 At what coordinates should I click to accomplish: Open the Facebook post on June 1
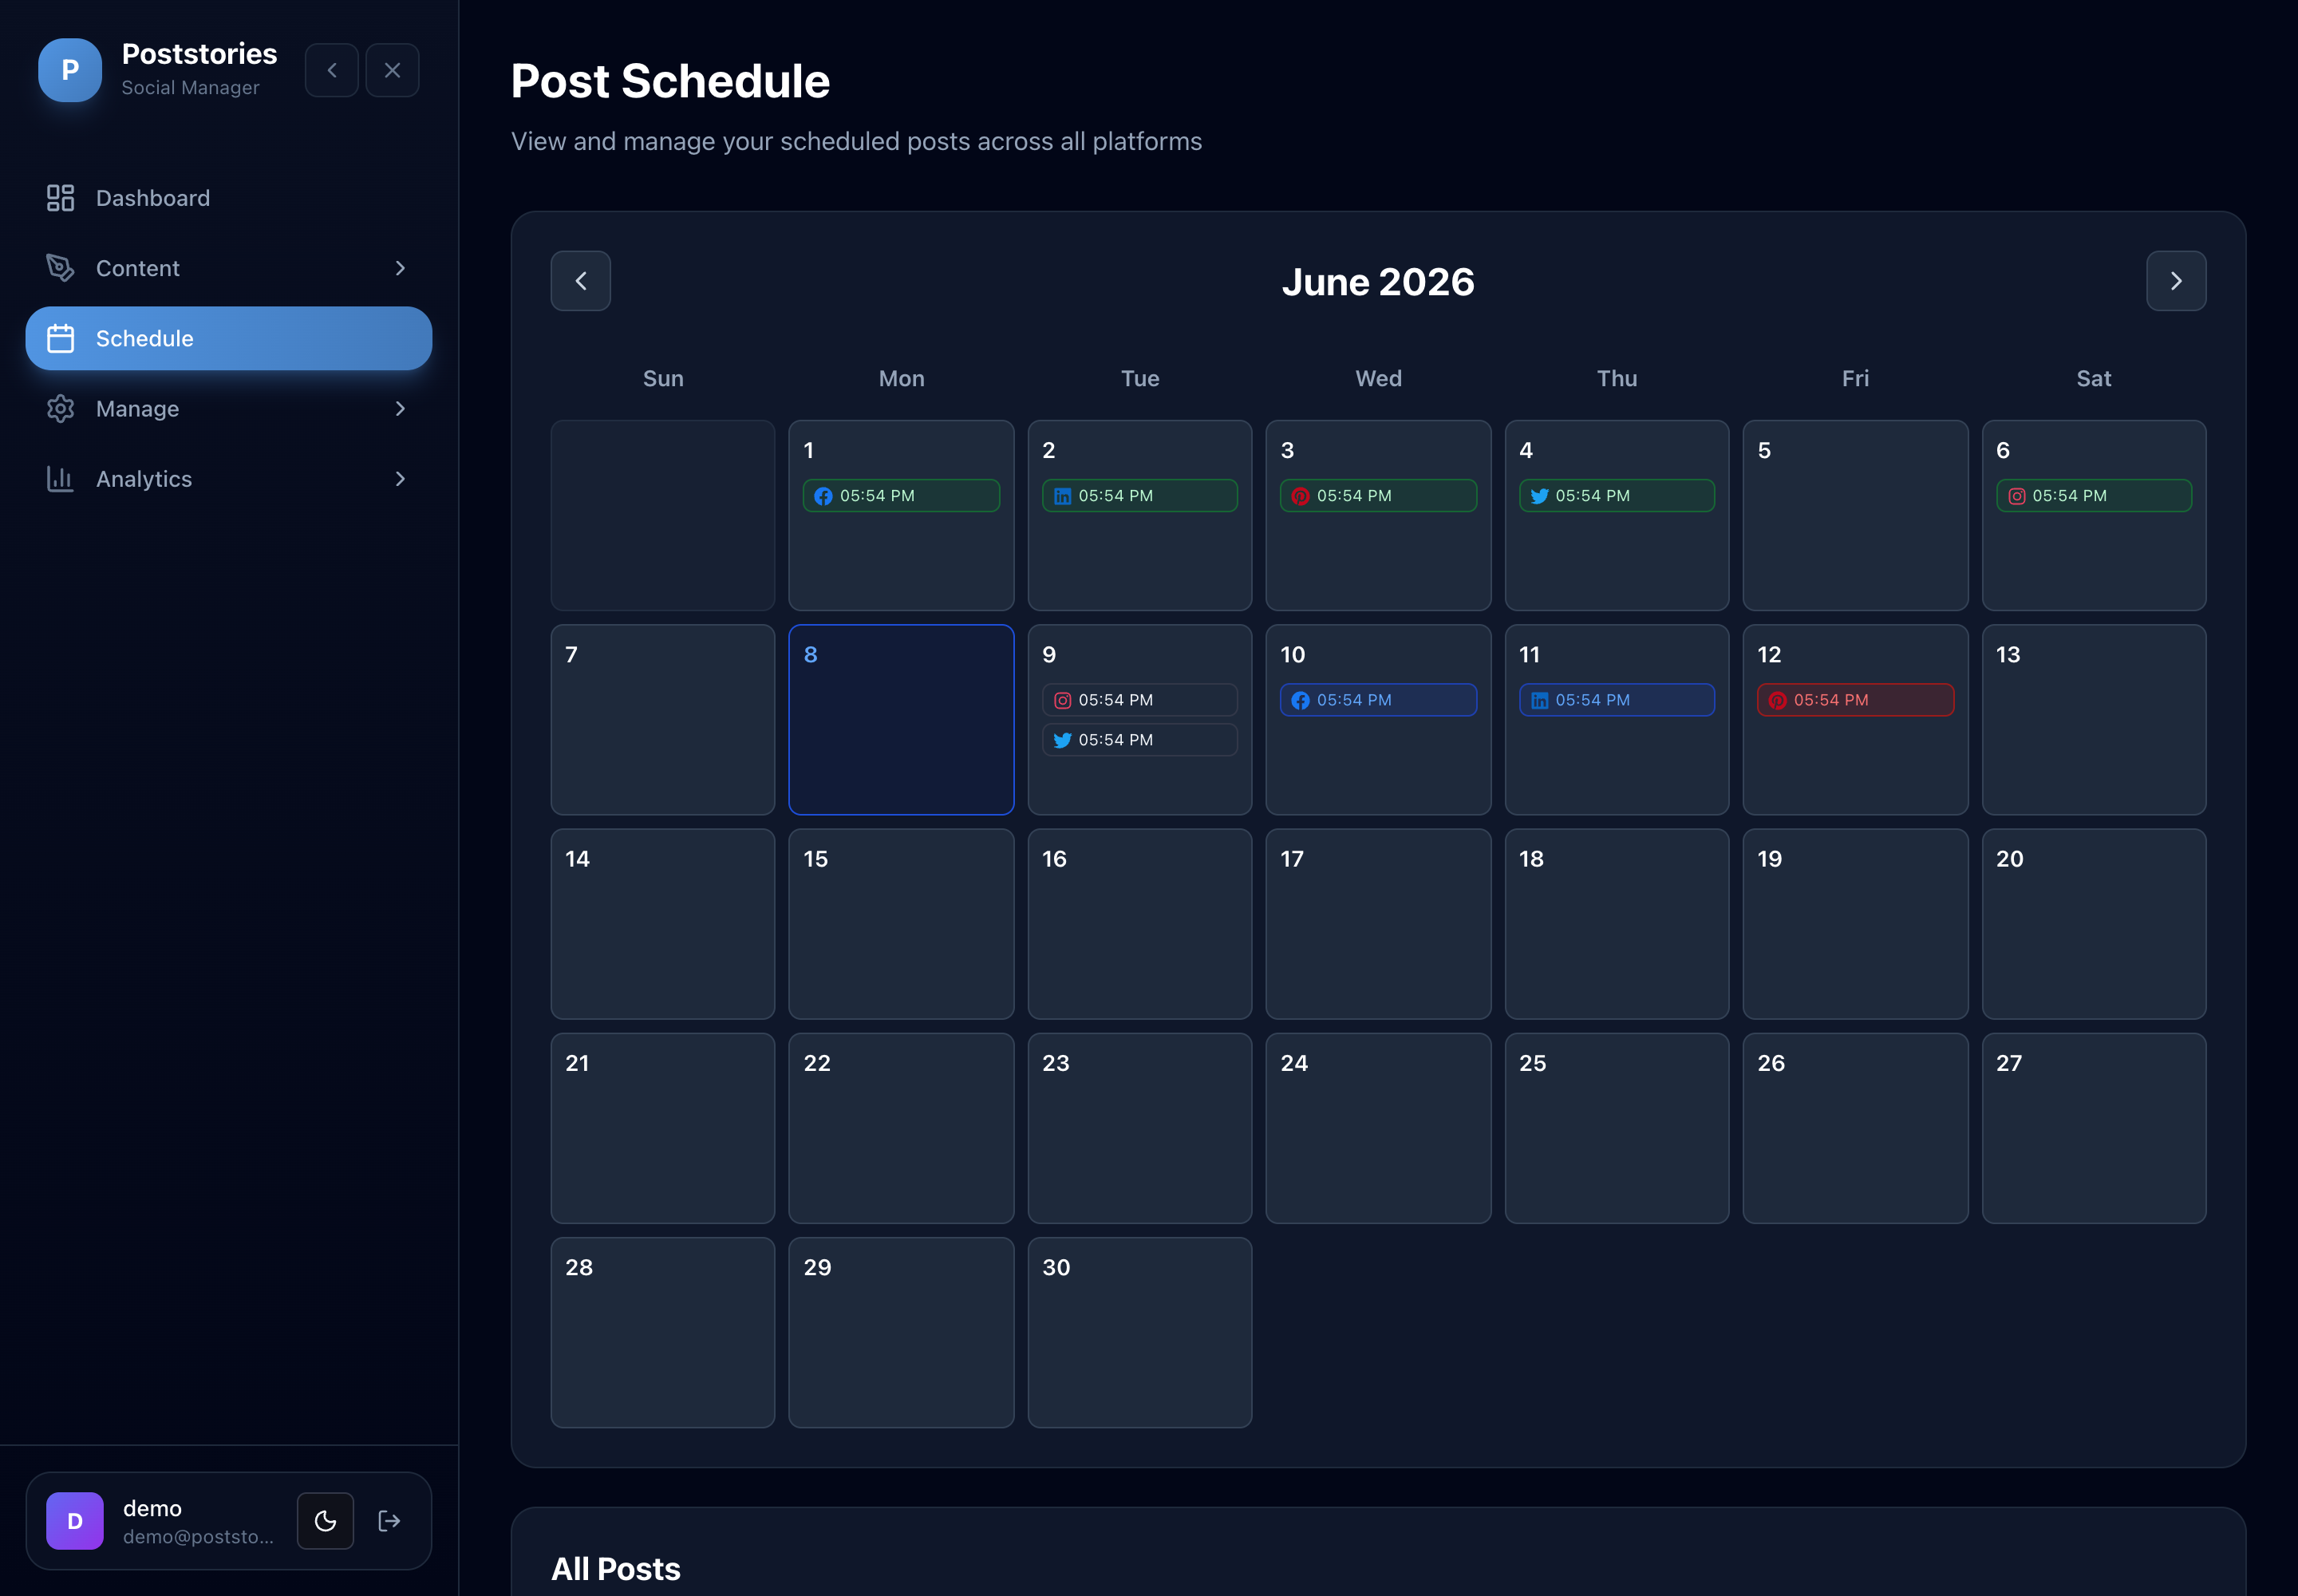pyautogui.click(x=901, y=496)
